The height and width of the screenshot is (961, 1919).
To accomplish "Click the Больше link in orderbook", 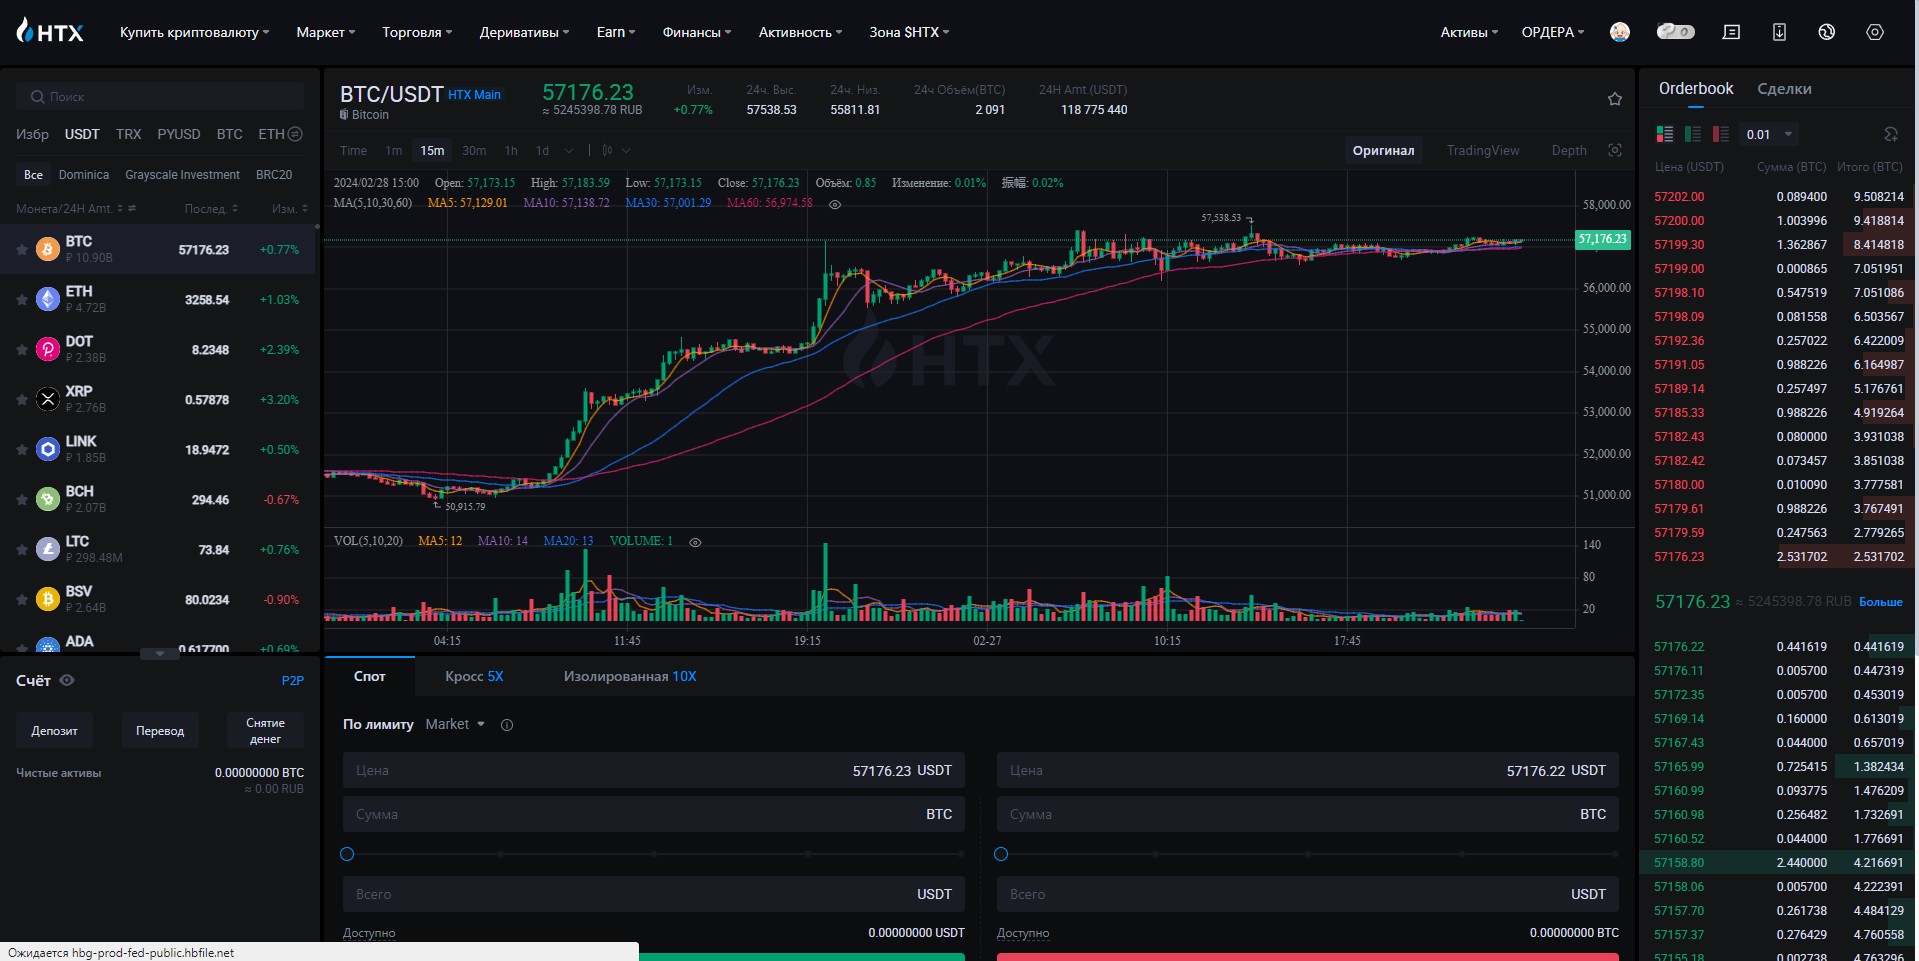I will click(1881, 602).
